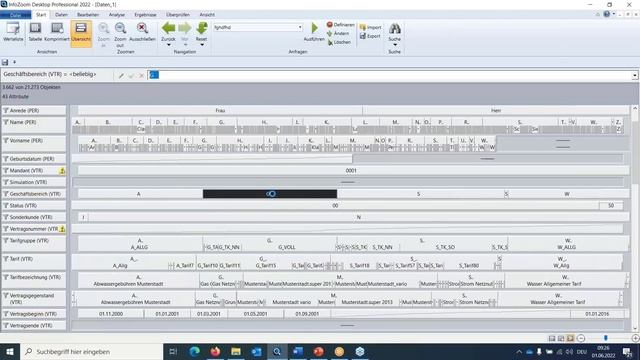Viewport: 640px width, 360px height.
Task: Click into the filter value input field
Action: coord(389,75)
